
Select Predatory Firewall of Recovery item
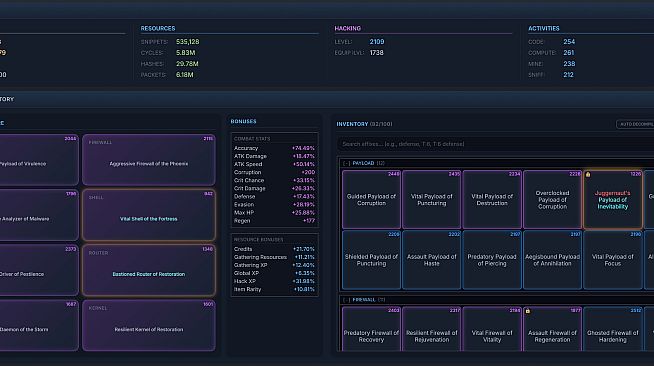(371, 329)
